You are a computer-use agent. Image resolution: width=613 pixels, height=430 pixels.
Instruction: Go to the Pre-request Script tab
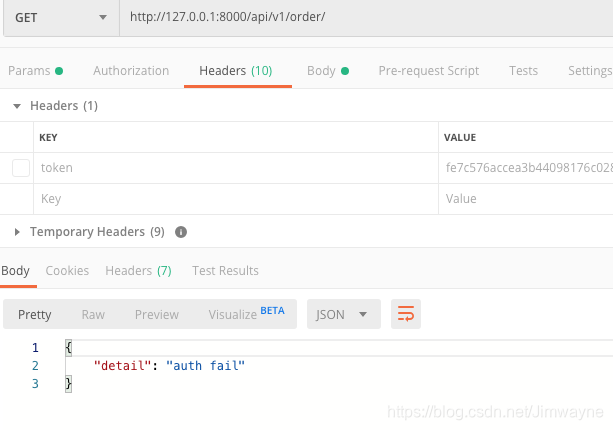coord(428,71)
